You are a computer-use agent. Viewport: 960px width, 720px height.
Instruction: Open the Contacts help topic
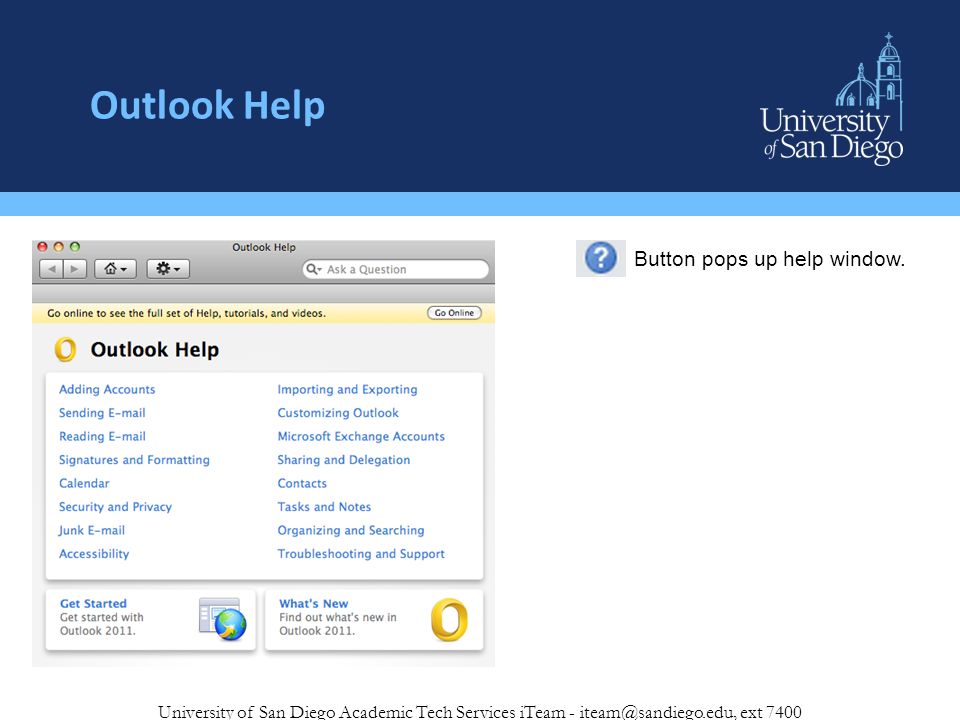pos(302,483)
